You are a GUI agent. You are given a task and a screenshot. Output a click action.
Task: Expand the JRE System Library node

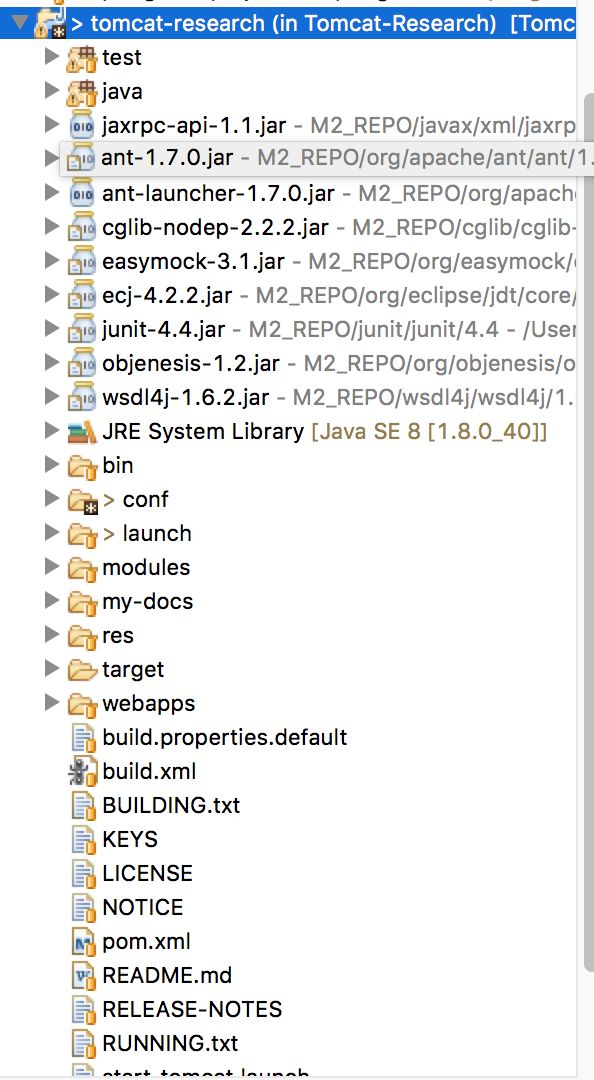pos(52,431)
